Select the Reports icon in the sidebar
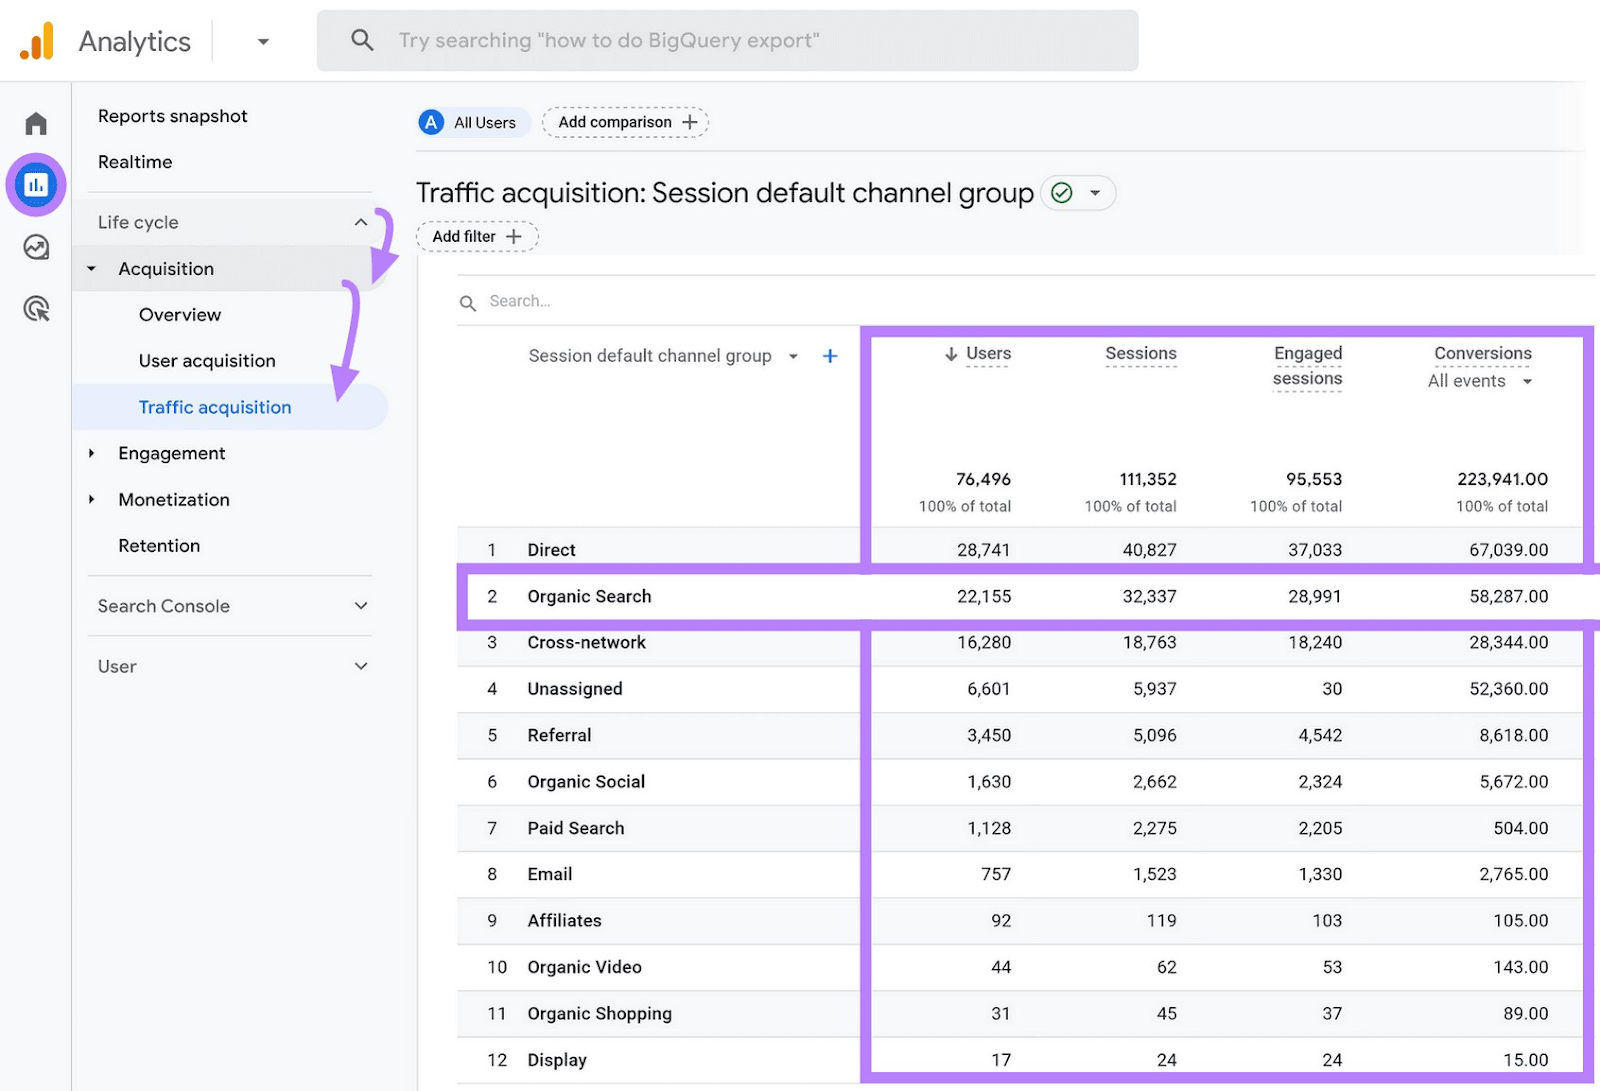This screenshot has height=1091, width=1600. point(36,184)
